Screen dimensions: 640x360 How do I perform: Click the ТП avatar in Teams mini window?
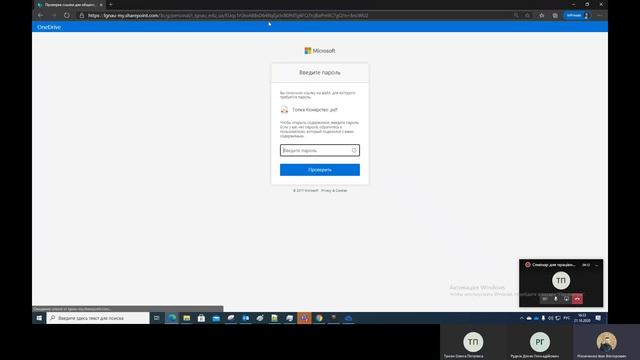561,280
